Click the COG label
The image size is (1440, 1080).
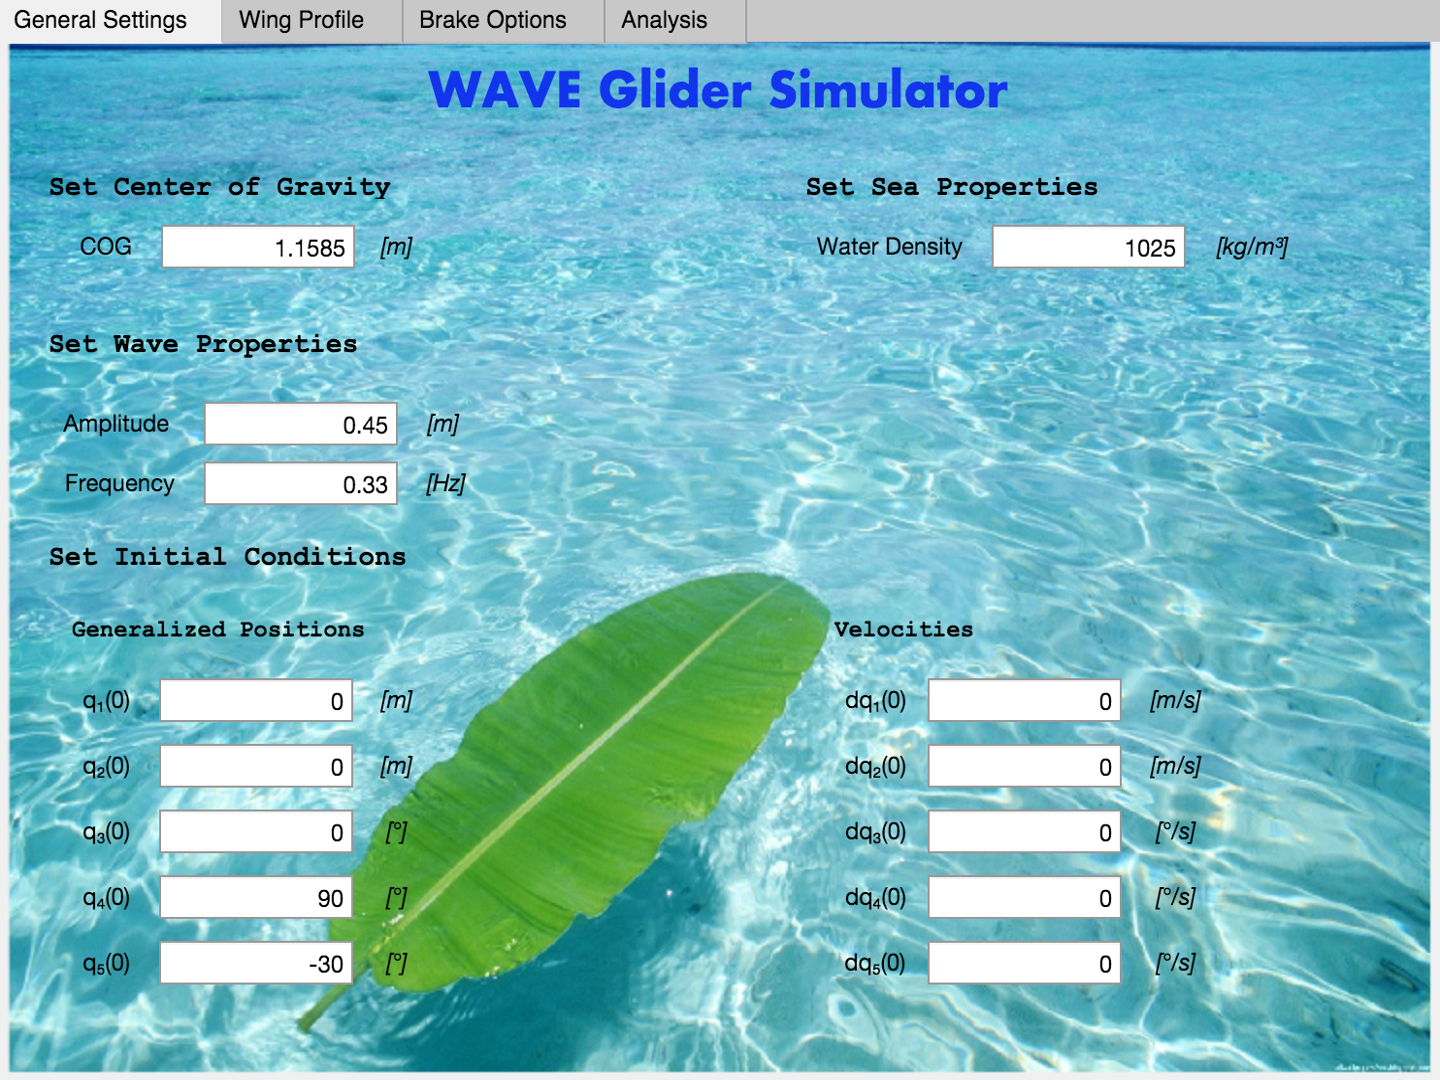[106, 247]
